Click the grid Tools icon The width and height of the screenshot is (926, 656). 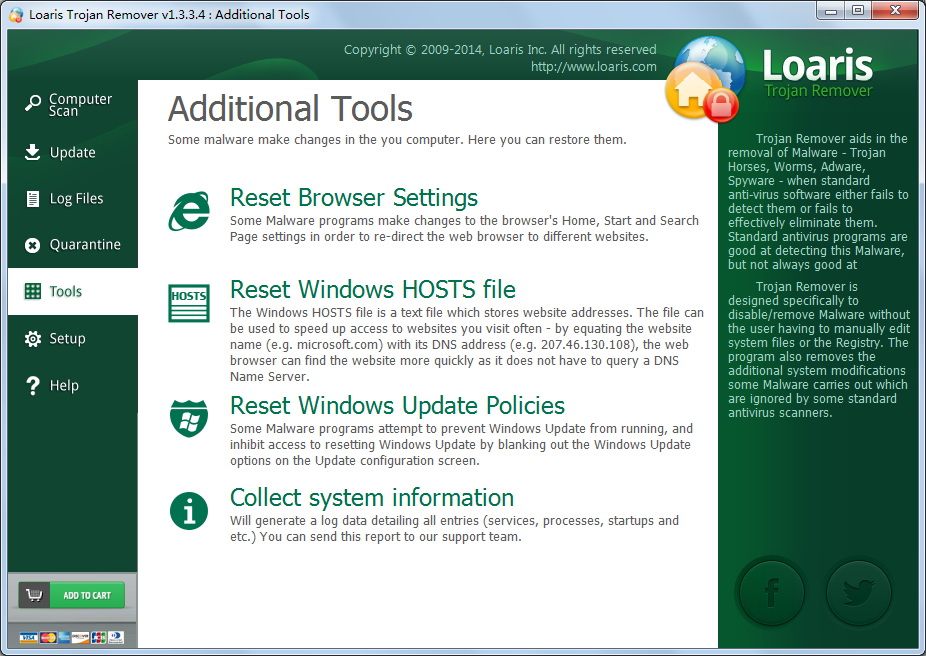(32, 291)
